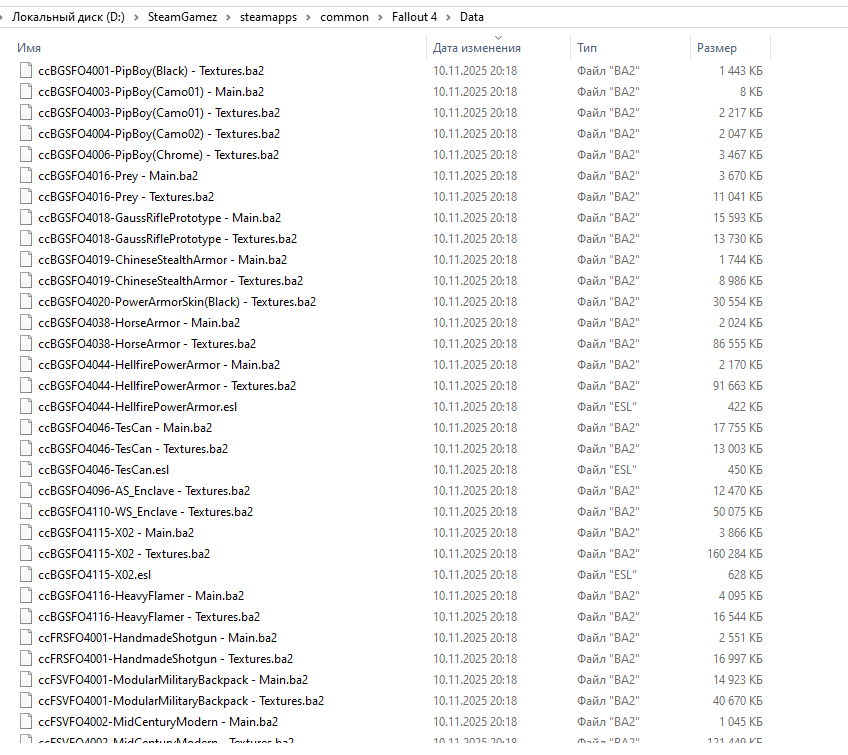The image size is (848, 755).
Task: Select ccFSVFO4001-ModularMilitaryBackpack - Textures.ba2 file
Action: 181,701
